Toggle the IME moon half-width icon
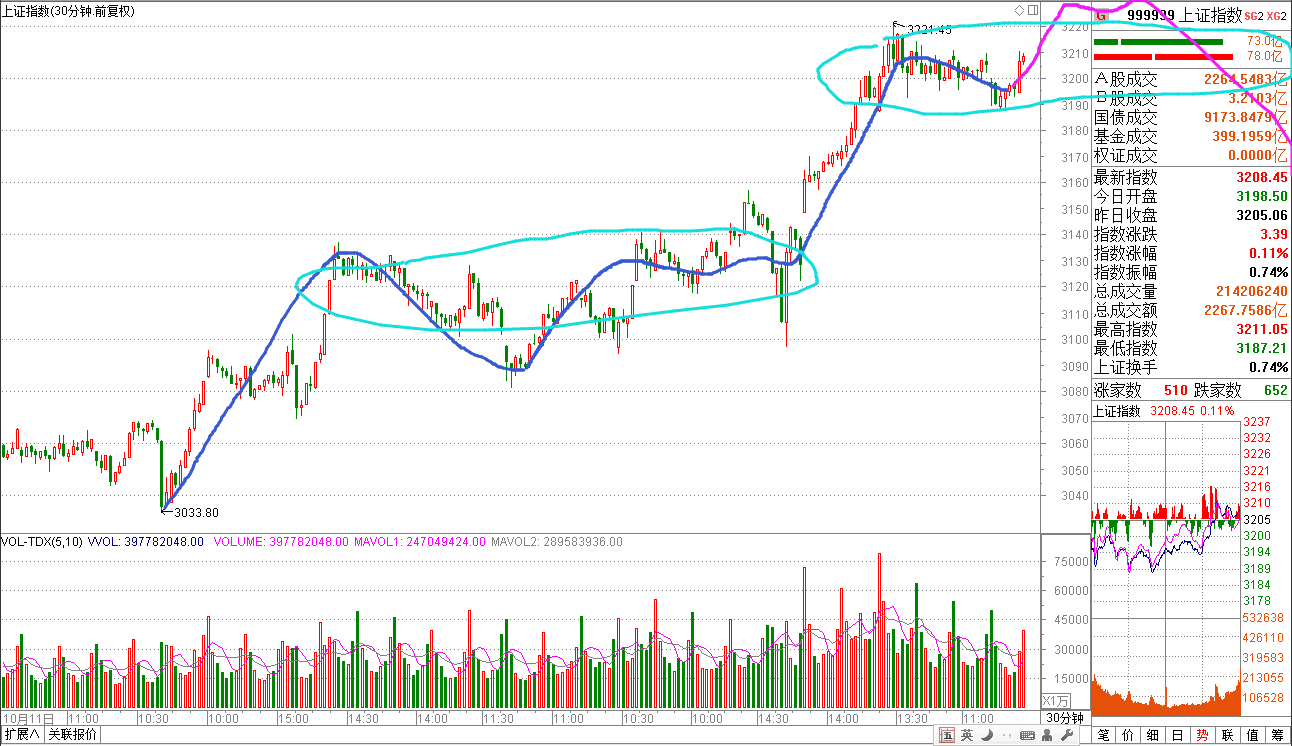Viewport: 1292px width, 746px height. [988, 736]
